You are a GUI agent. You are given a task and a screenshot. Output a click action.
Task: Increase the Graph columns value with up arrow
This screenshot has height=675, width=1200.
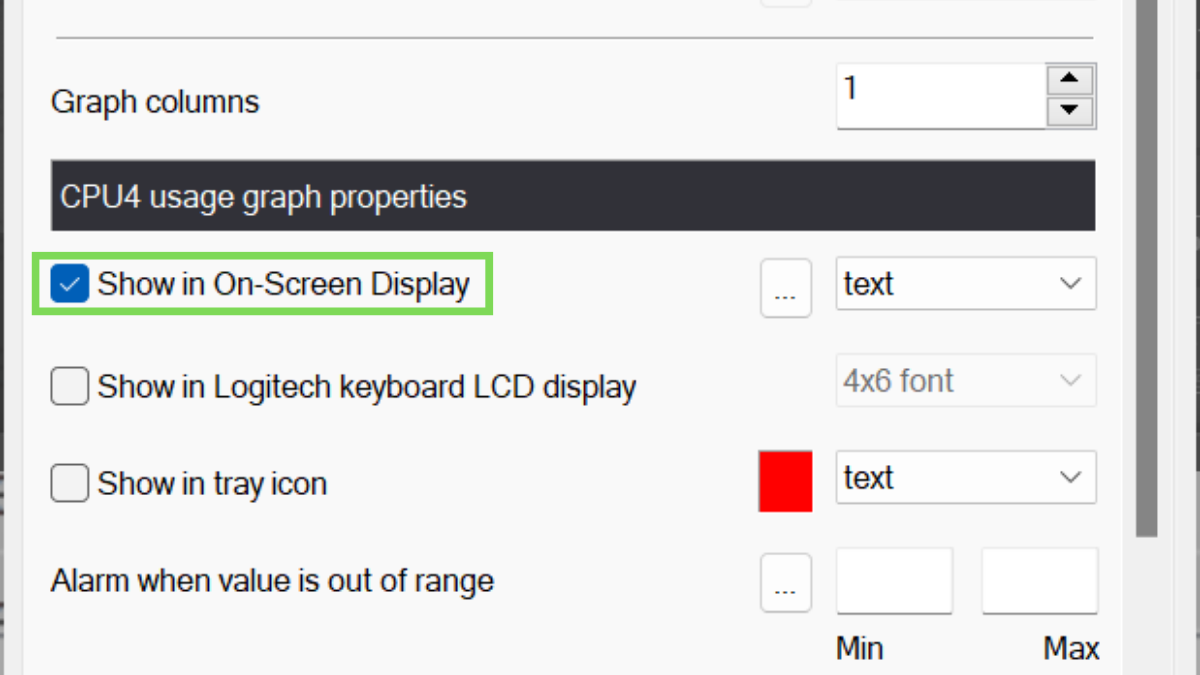1070,80
